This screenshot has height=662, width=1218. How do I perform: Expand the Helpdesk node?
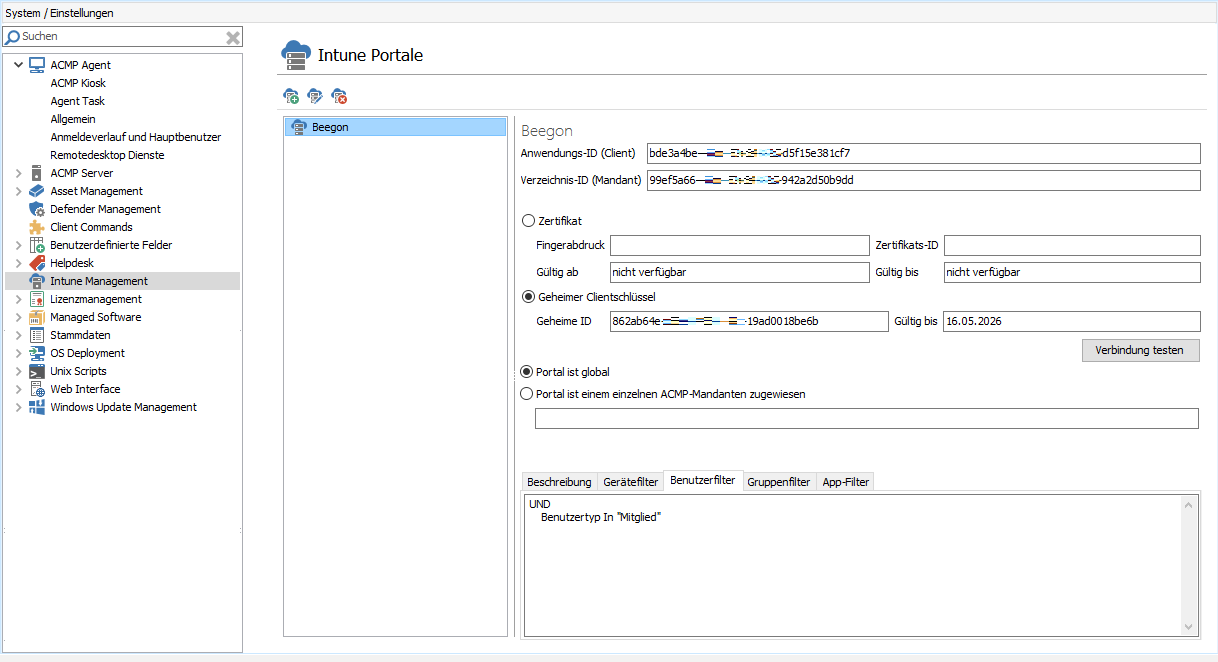click(18, 263)
